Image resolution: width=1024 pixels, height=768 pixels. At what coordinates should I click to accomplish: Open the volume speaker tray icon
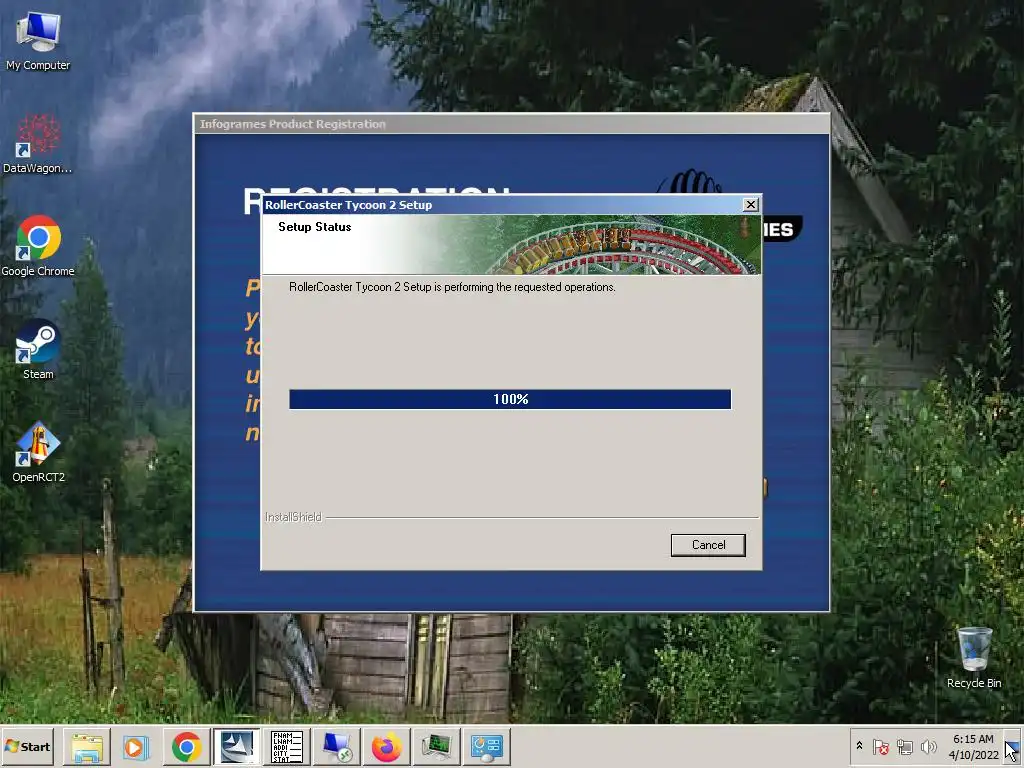(928, 747)
